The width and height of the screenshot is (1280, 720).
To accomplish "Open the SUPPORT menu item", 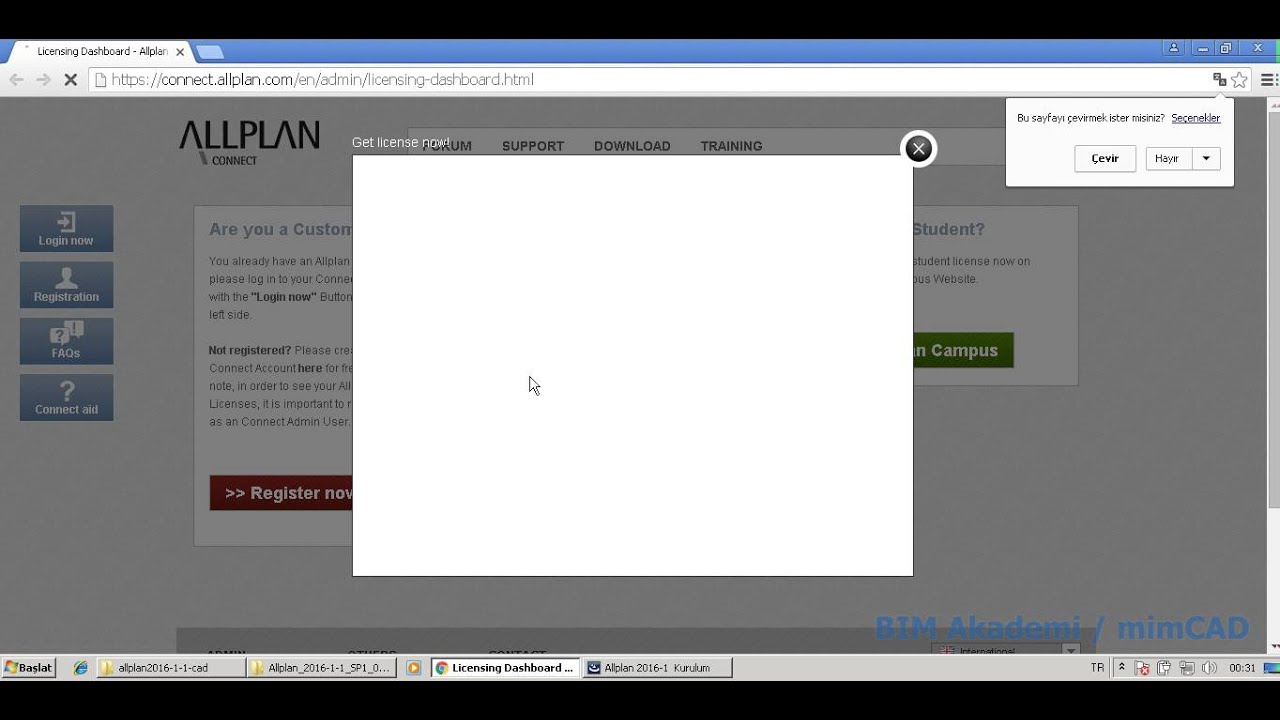I will point(533,146).
